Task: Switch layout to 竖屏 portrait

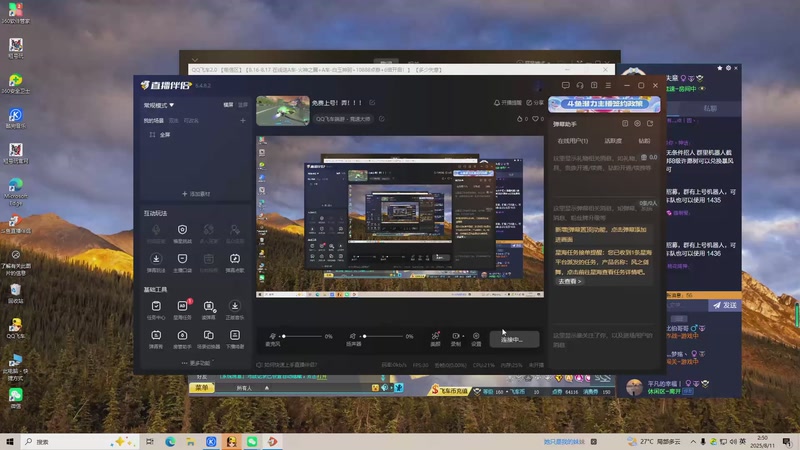Action: 243,105
